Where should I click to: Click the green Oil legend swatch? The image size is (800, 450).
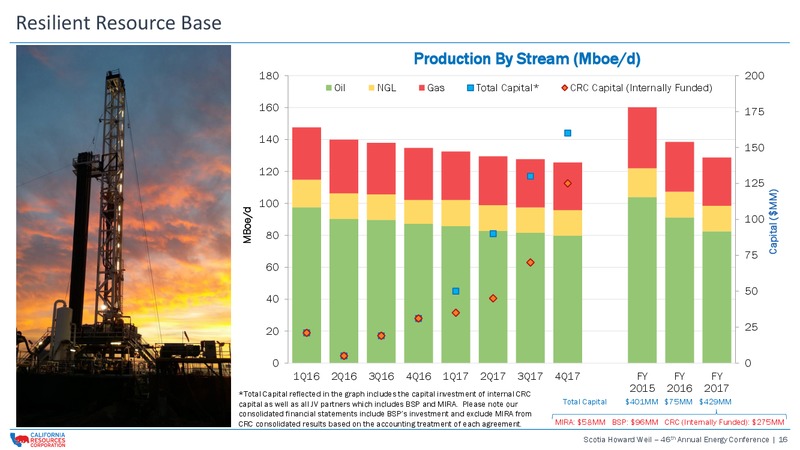tap(329, 88)
